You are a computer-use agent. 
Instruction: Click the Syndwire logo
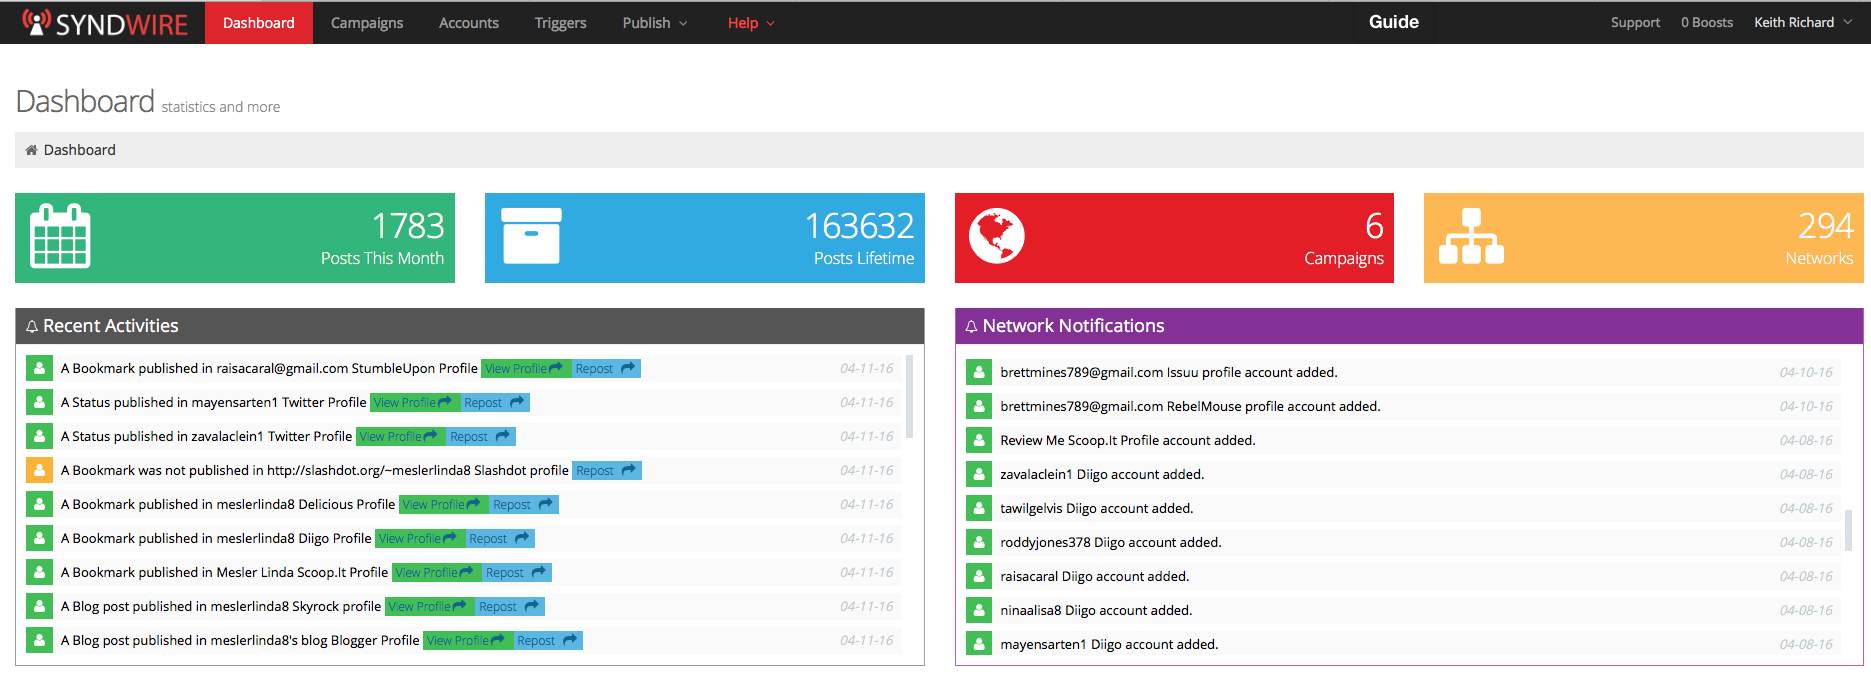(x=105, y=23)
